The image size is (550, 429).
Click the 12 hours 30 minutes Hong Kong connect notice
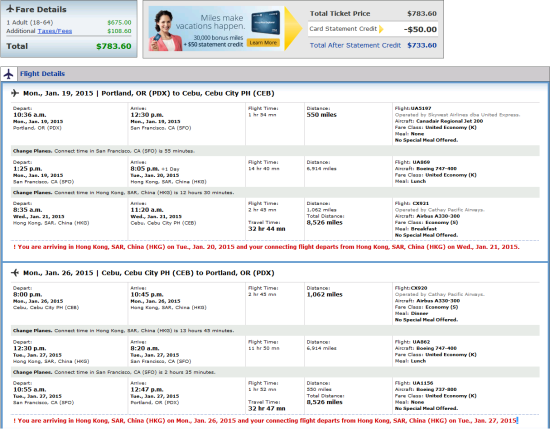tap(275, 193)
